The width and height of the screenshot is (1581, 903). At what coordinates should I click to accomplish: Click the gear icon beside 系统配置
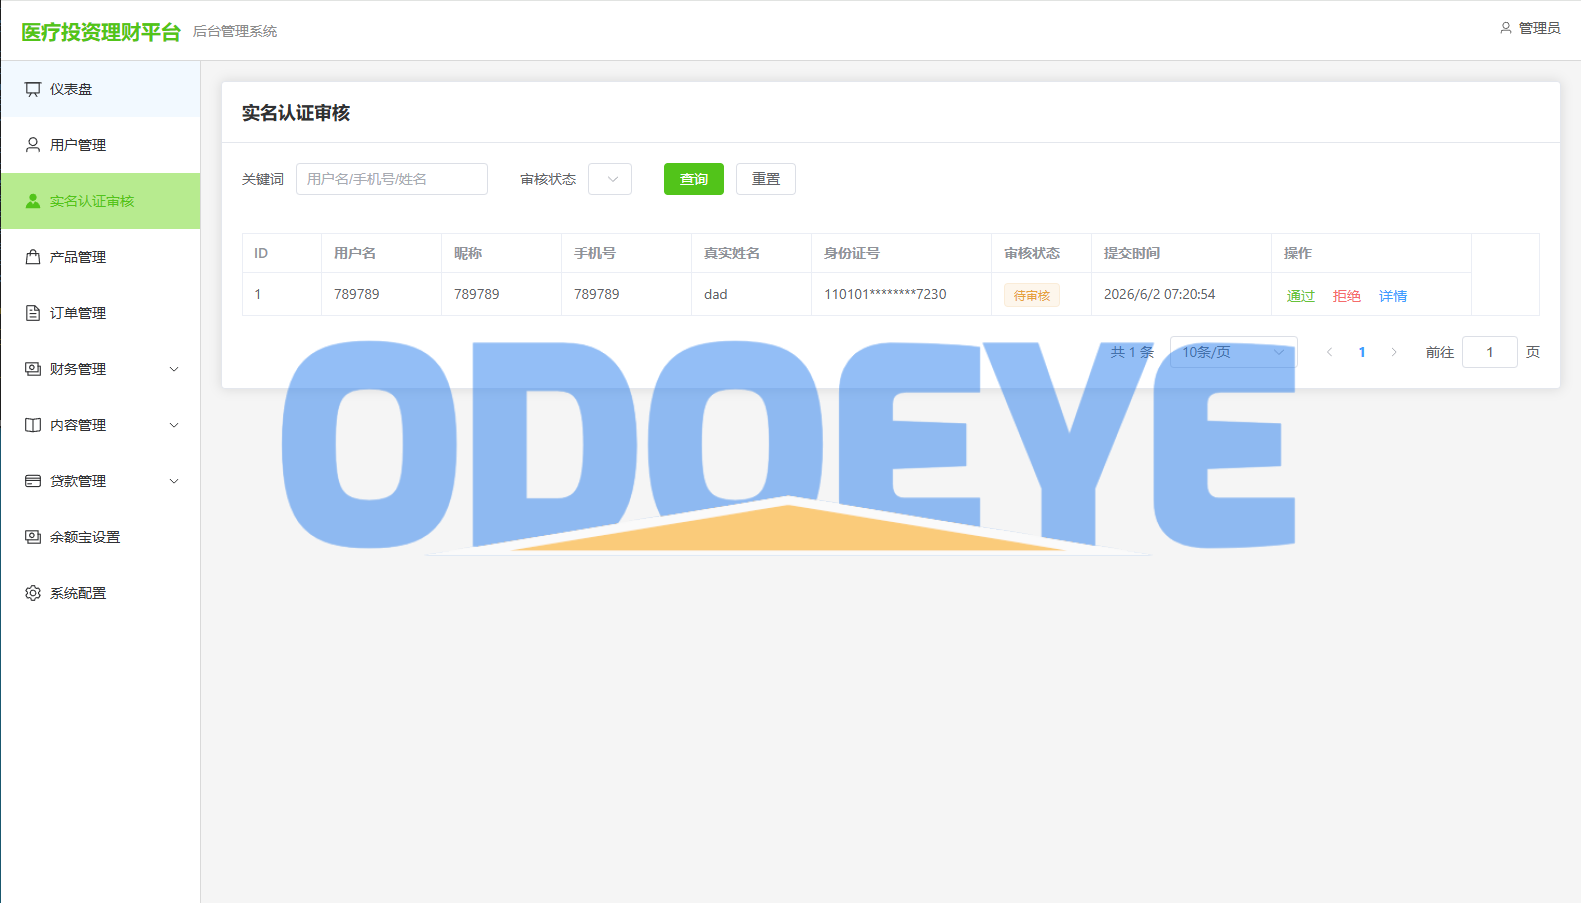pyautogui.click(x=33, y=593)
